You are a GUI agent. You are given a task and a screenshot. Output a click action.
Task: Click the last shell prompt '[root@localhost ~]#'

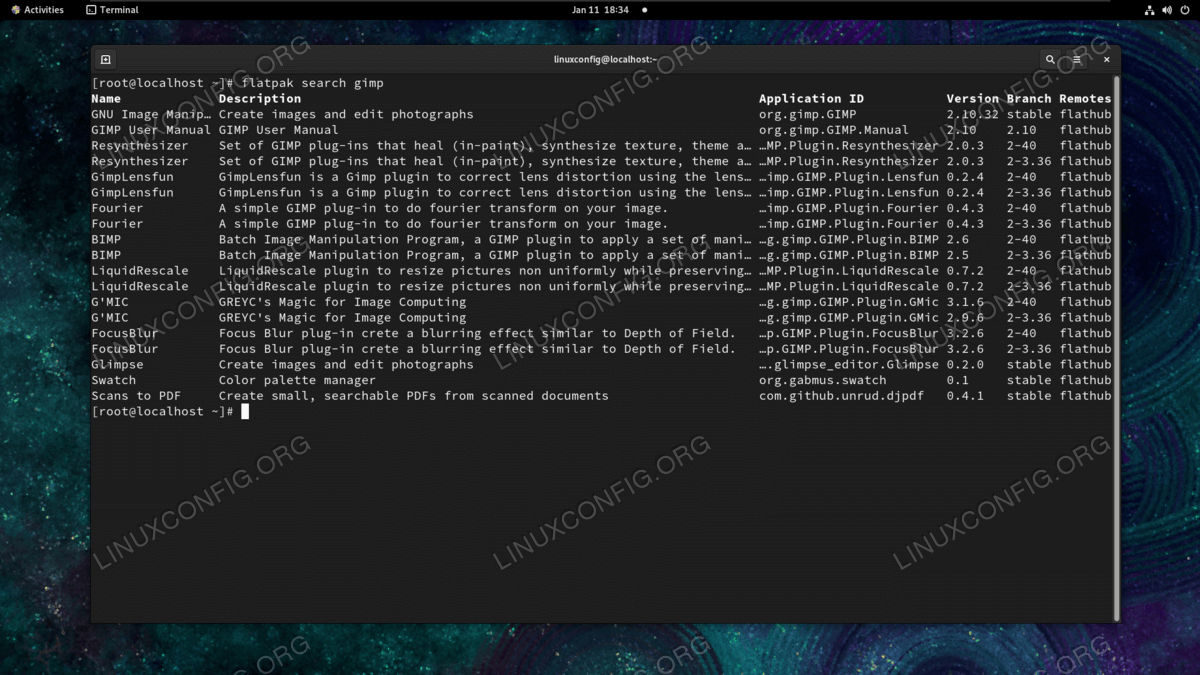pyautogui.click(x=163, y=412)
